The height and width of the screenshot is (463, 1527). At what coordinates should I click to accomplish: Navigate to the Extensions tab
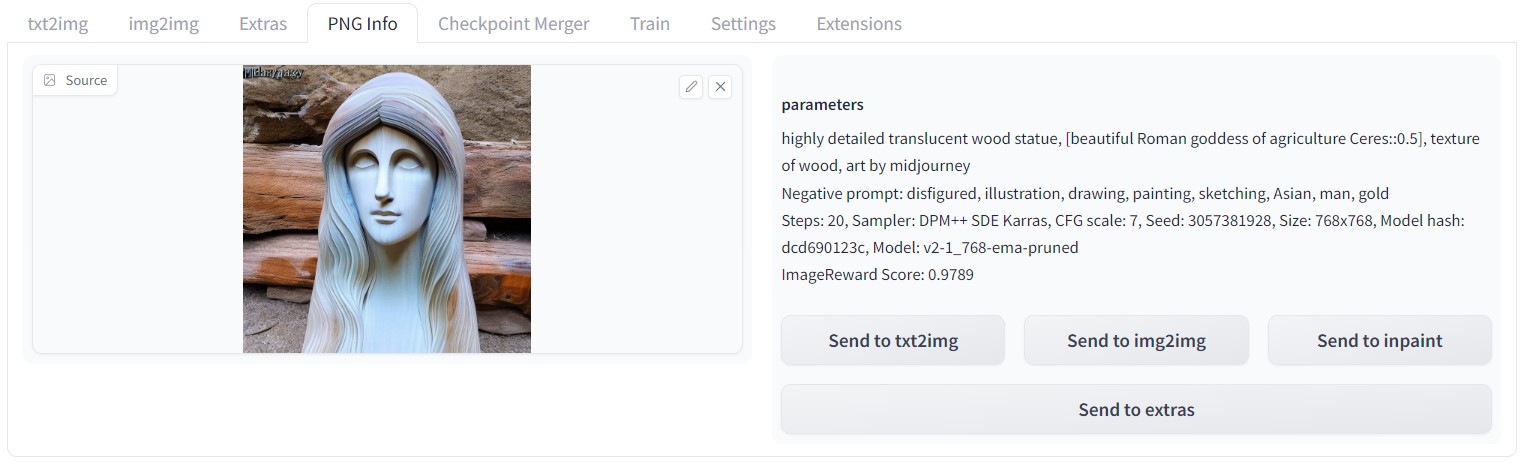(x=859, y=24)
